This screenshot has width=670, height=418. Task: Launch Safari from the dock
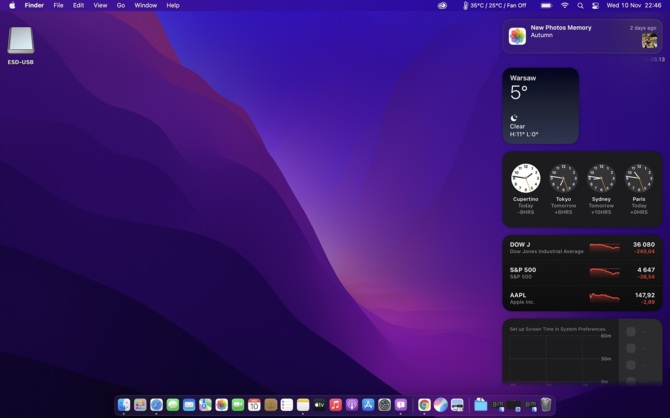pyautogui.click(x=156, y=405)
